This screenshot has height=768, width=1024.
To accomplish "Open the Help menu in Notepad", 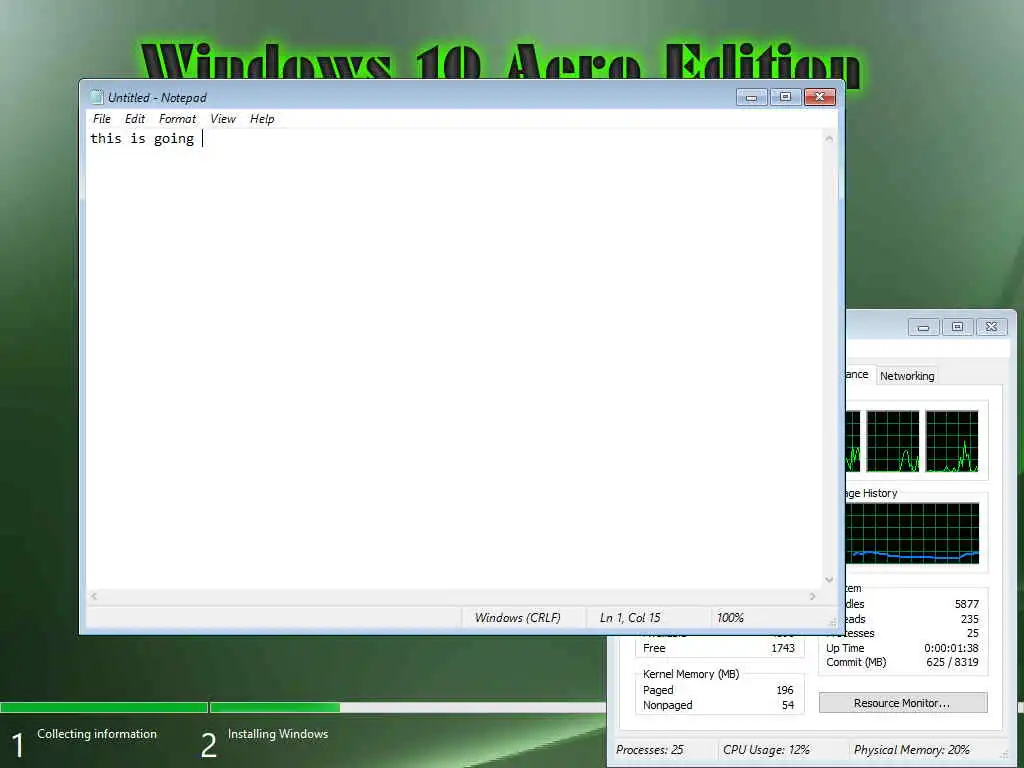I will [262, 119].
